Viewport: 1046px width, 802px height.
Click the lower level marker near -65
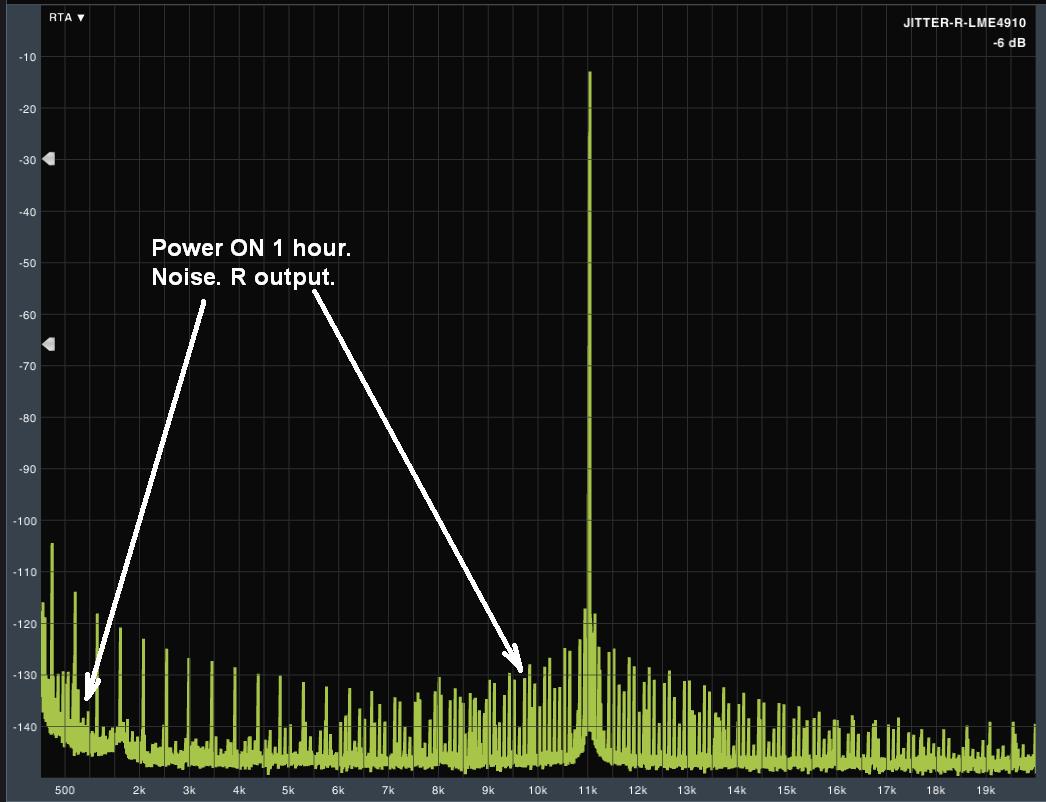pyautogui.click(x=48, y=344)
